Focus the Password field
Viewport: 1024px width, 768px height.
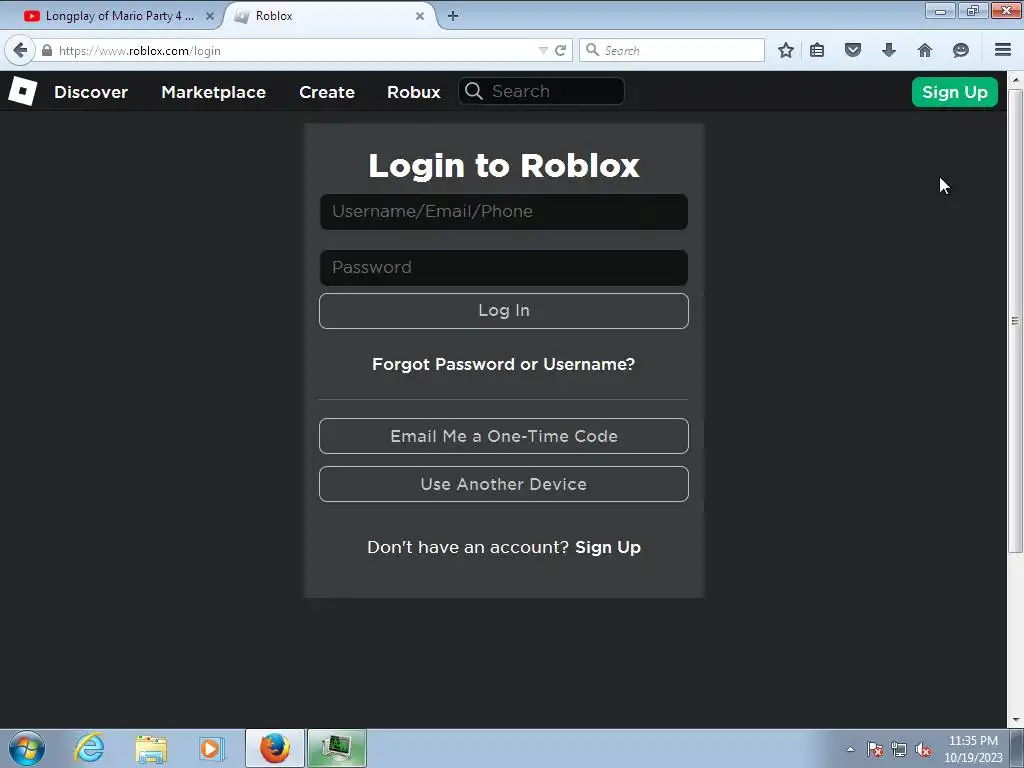[x=504, y=268]
